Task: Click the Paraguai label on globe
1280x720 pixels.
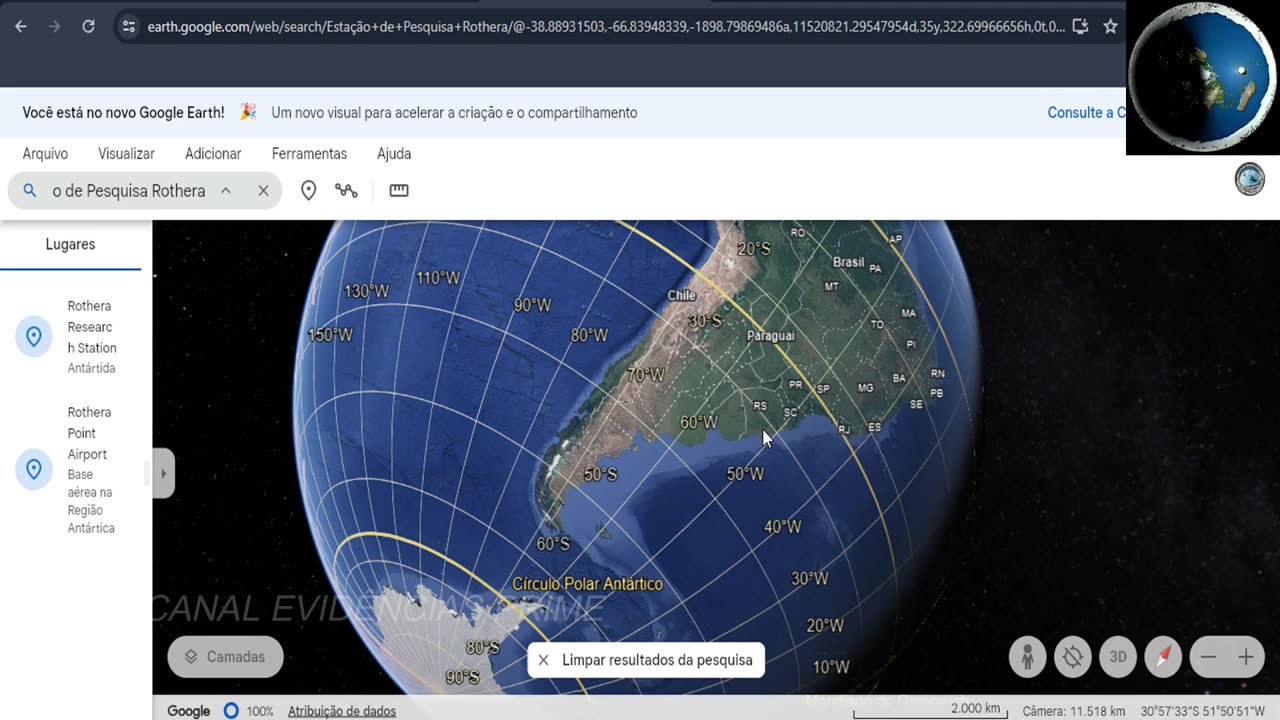Action: [x=771, y=336]
